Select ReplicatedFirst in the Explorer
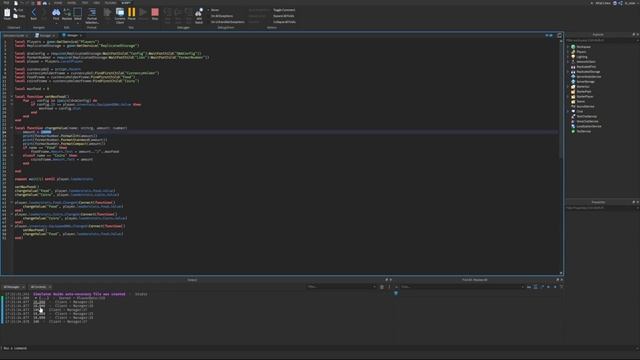 (586, 67)
